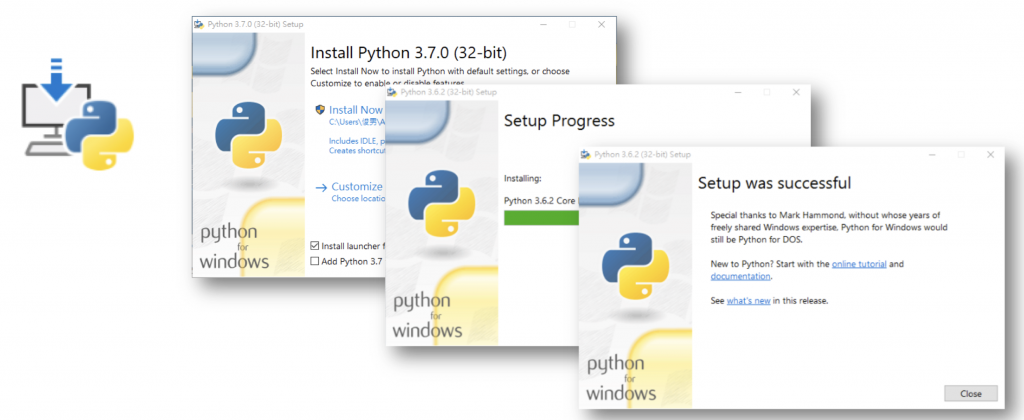
Task: Click python for windows text in 3.7.0 window
Action: click(x=234, y=247)
